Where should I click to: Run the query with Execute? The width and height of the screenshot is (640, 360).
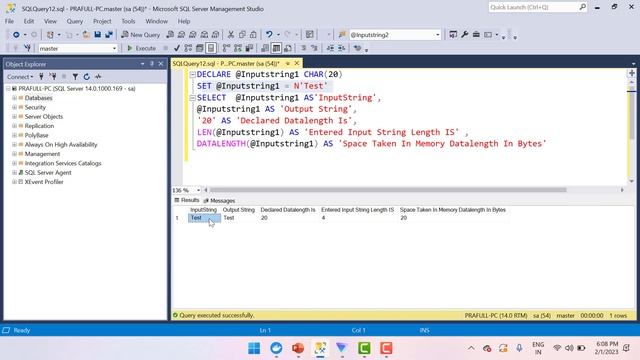click(141, 48)
